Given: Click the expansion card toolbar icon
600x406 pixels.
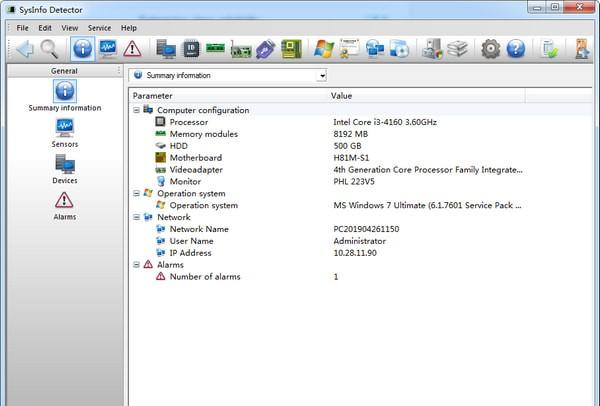Looking at the screenshot, I should tap(241, 50).
